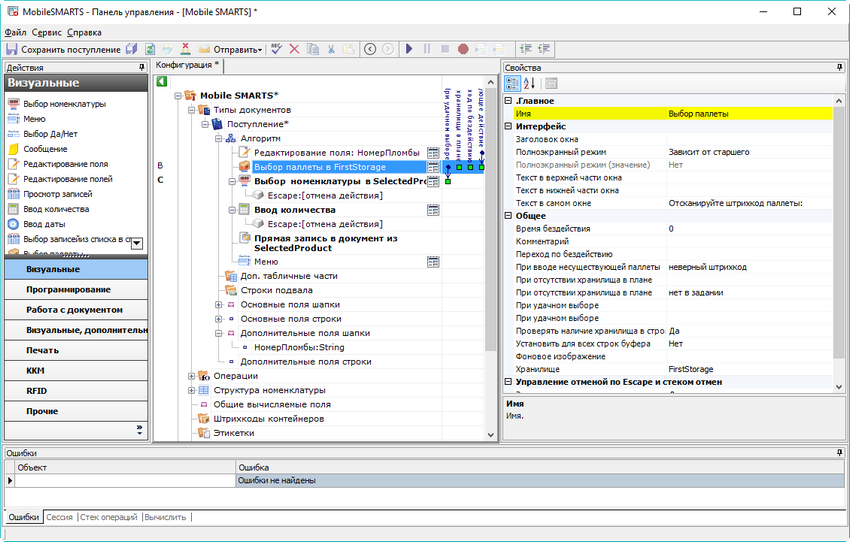Open the Справка menu
850x542 pixels.
[x=84, y=33]
